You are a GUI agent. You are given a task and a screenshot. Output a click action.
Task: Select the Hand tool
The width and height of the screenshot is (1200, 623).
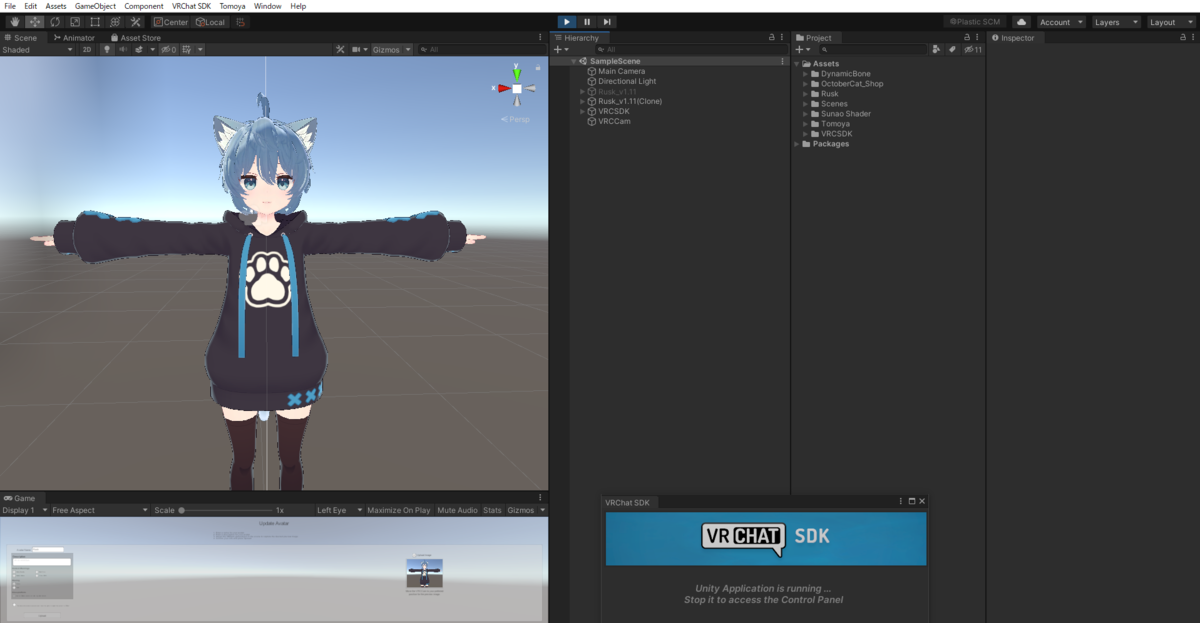click(15, 22)
